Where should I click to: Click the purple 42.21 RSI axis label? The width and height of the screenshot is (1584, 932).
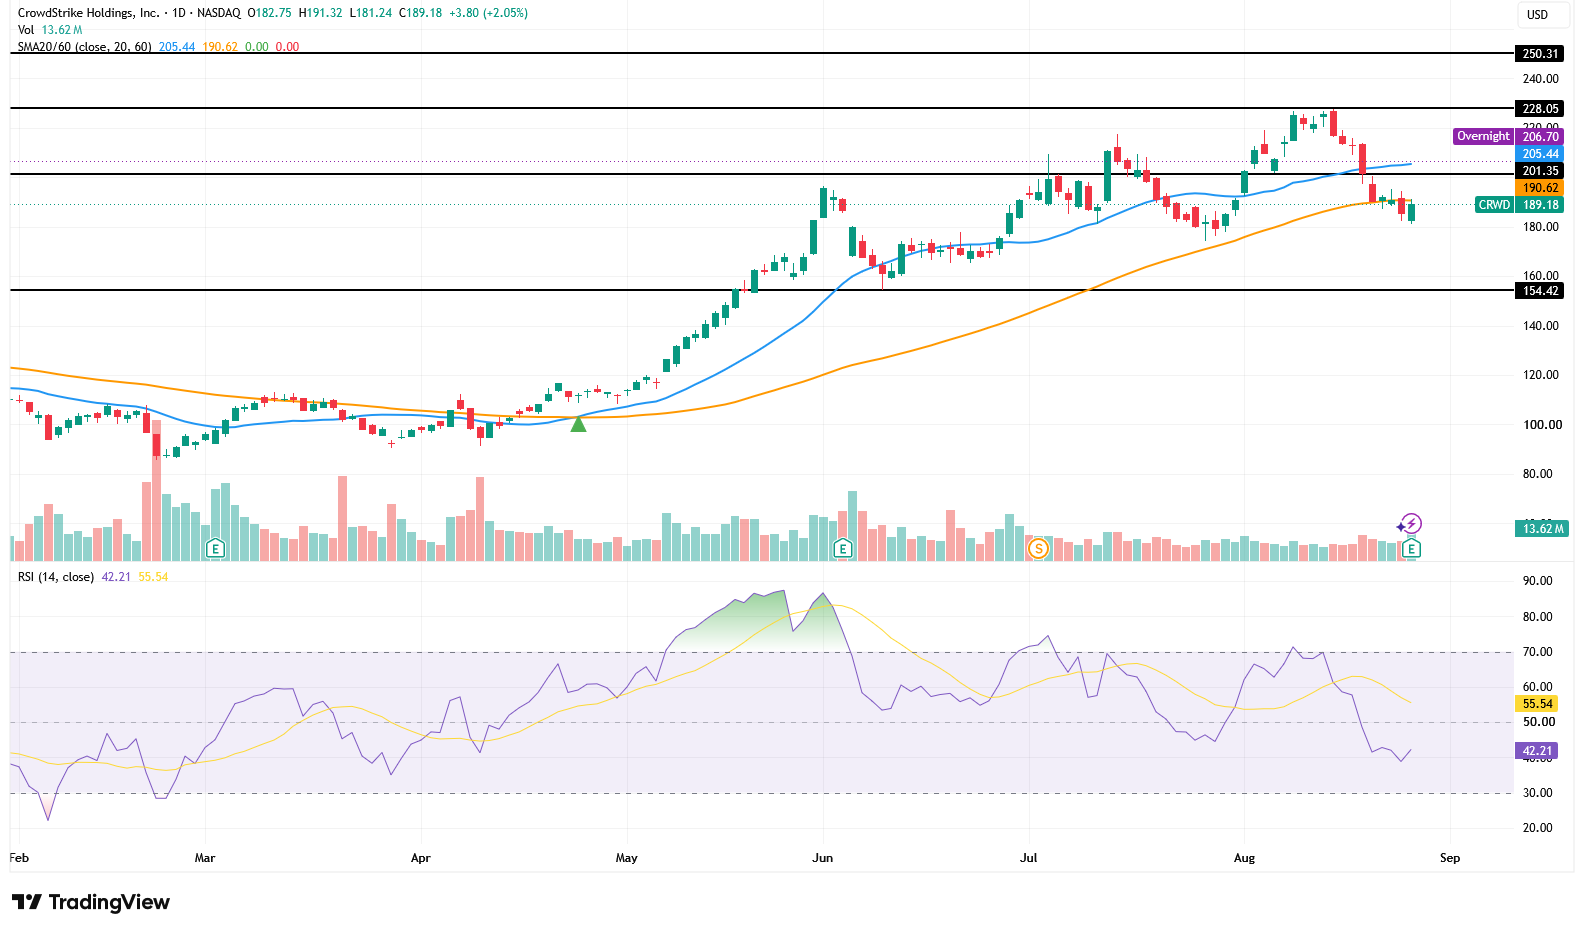click(1538, 751)
